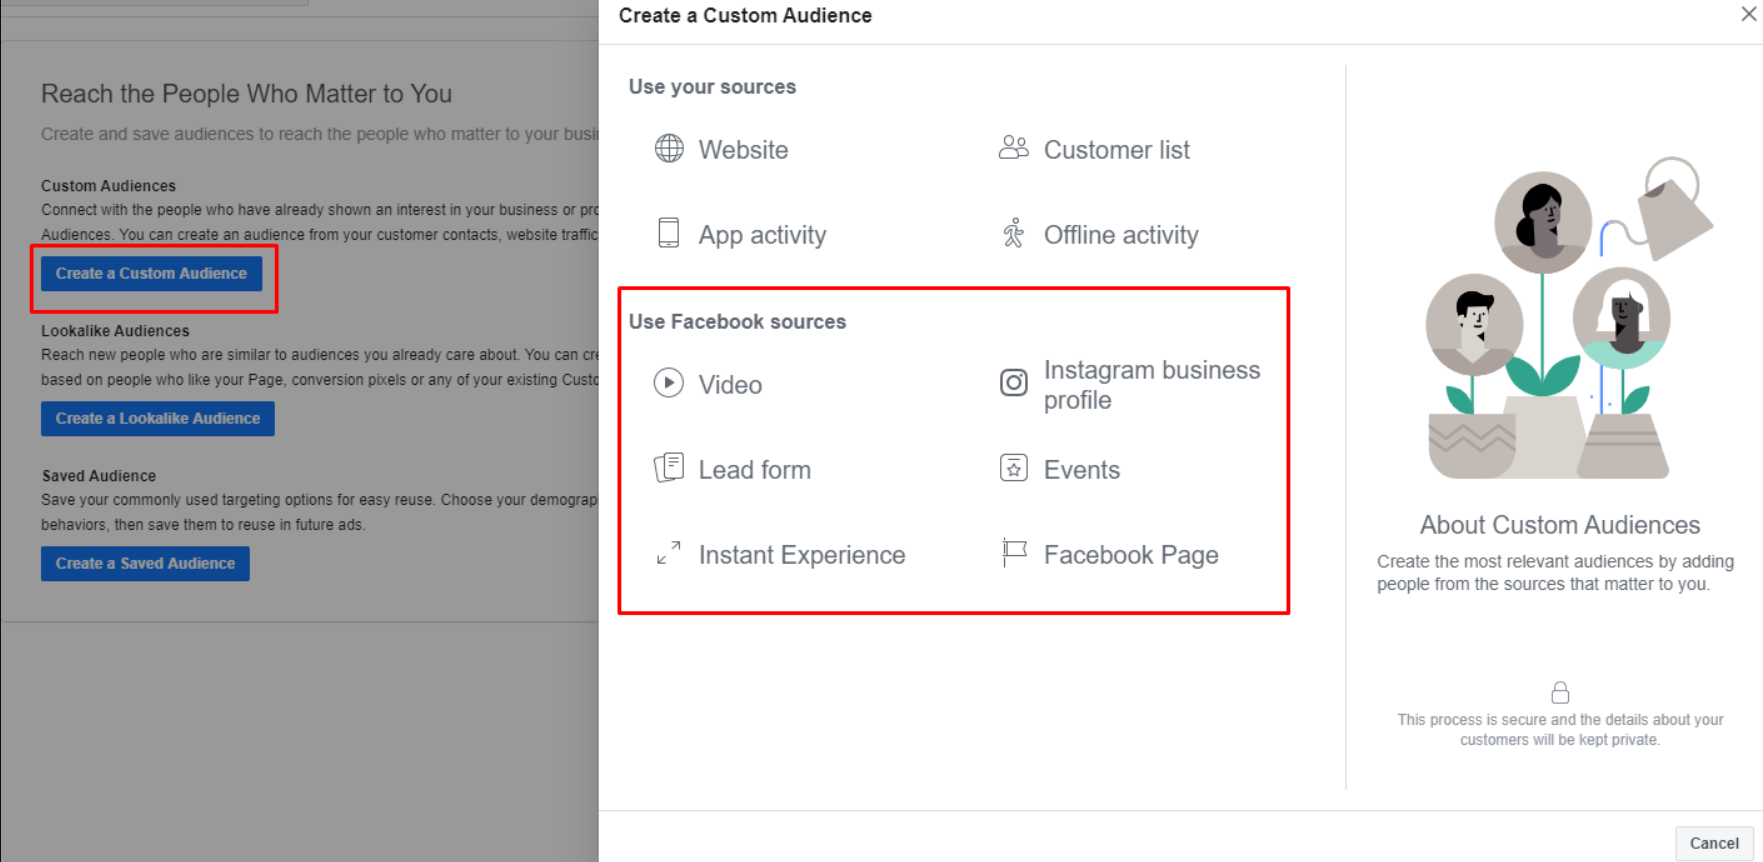The image size is (1763, 862).
Task: Click the Lookalike Audiences heading in background page
Action: click(115, 330)
